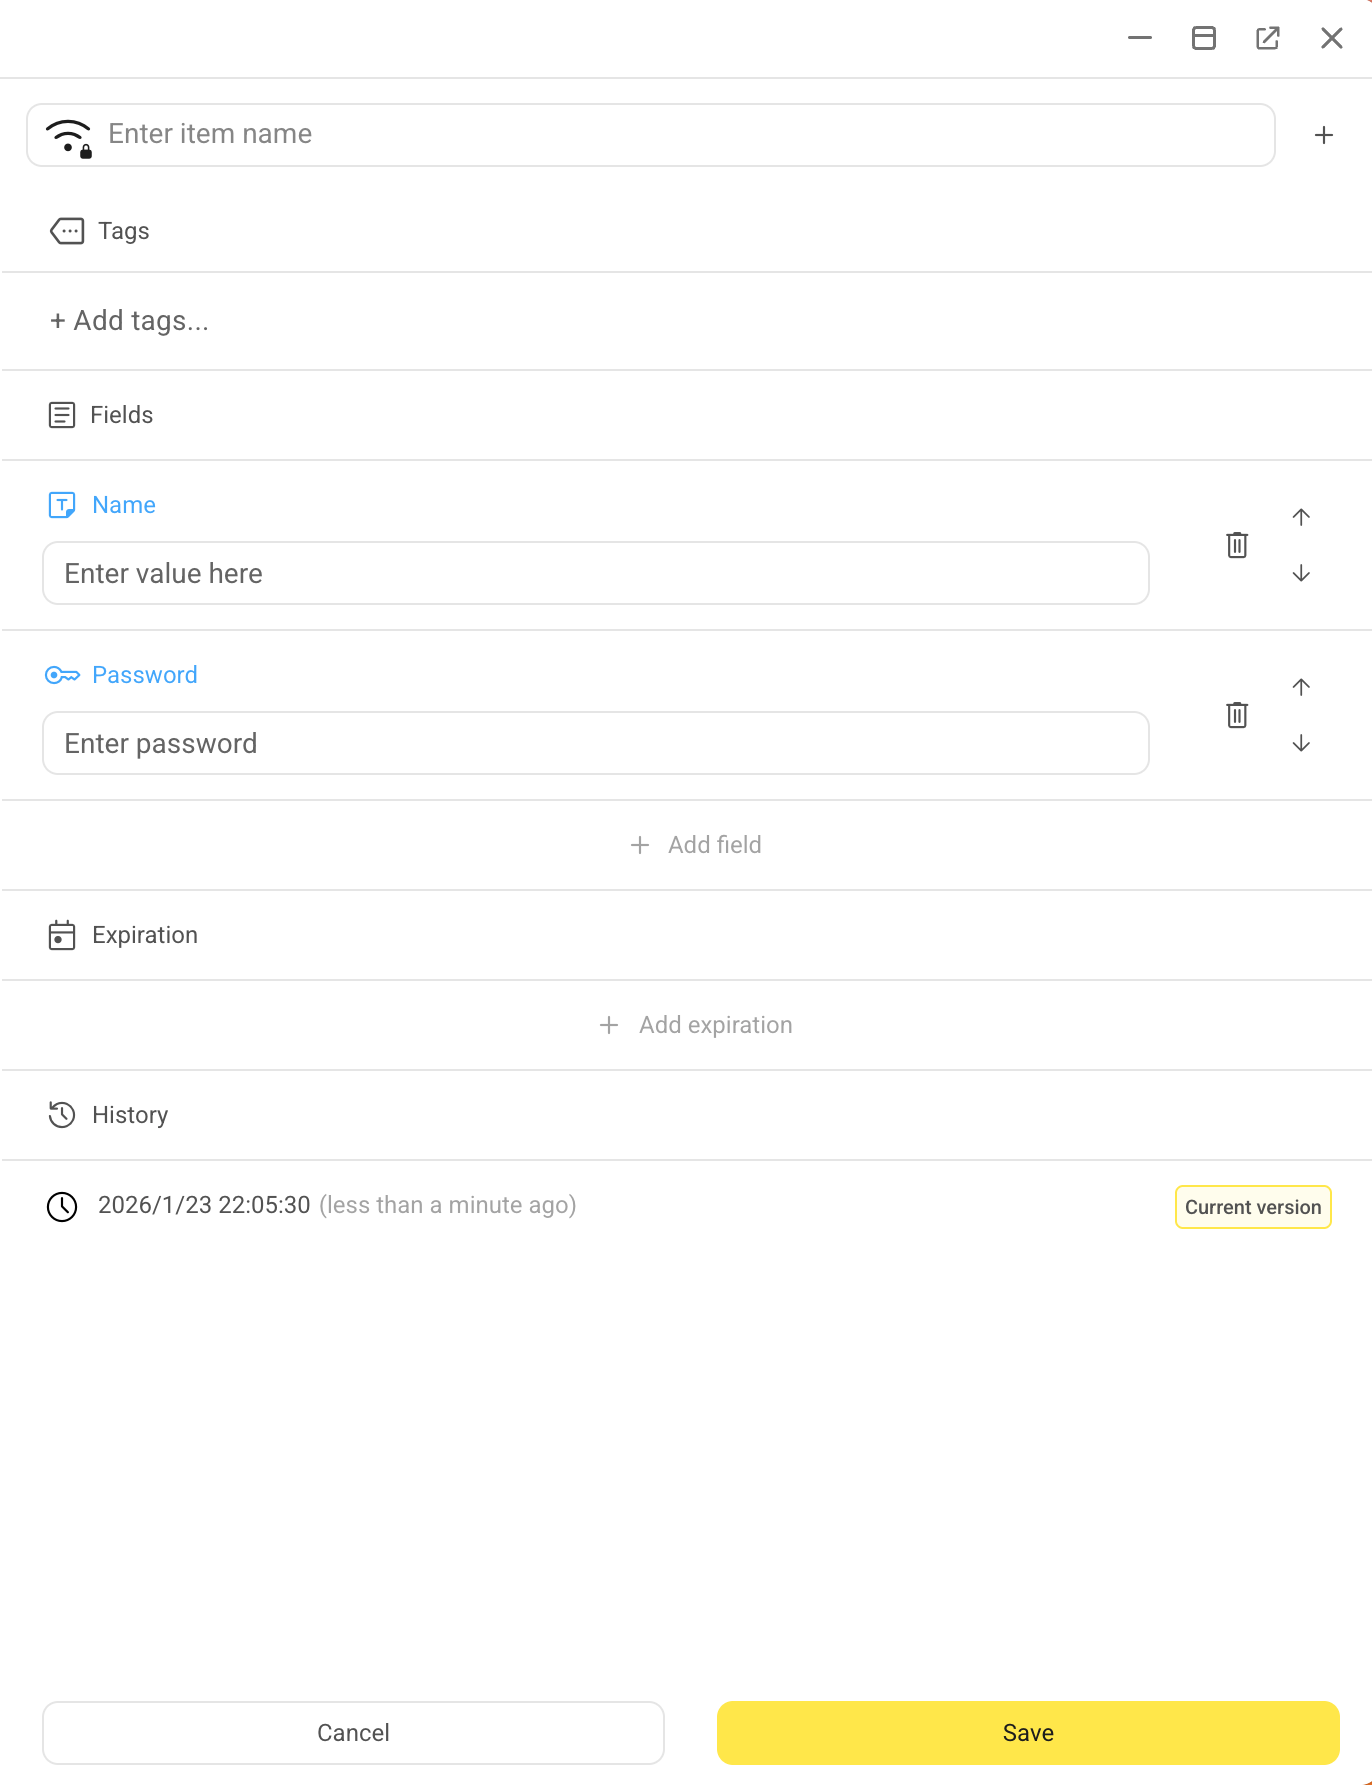
Task: Open item in separate window
Action: [1267, 38]
